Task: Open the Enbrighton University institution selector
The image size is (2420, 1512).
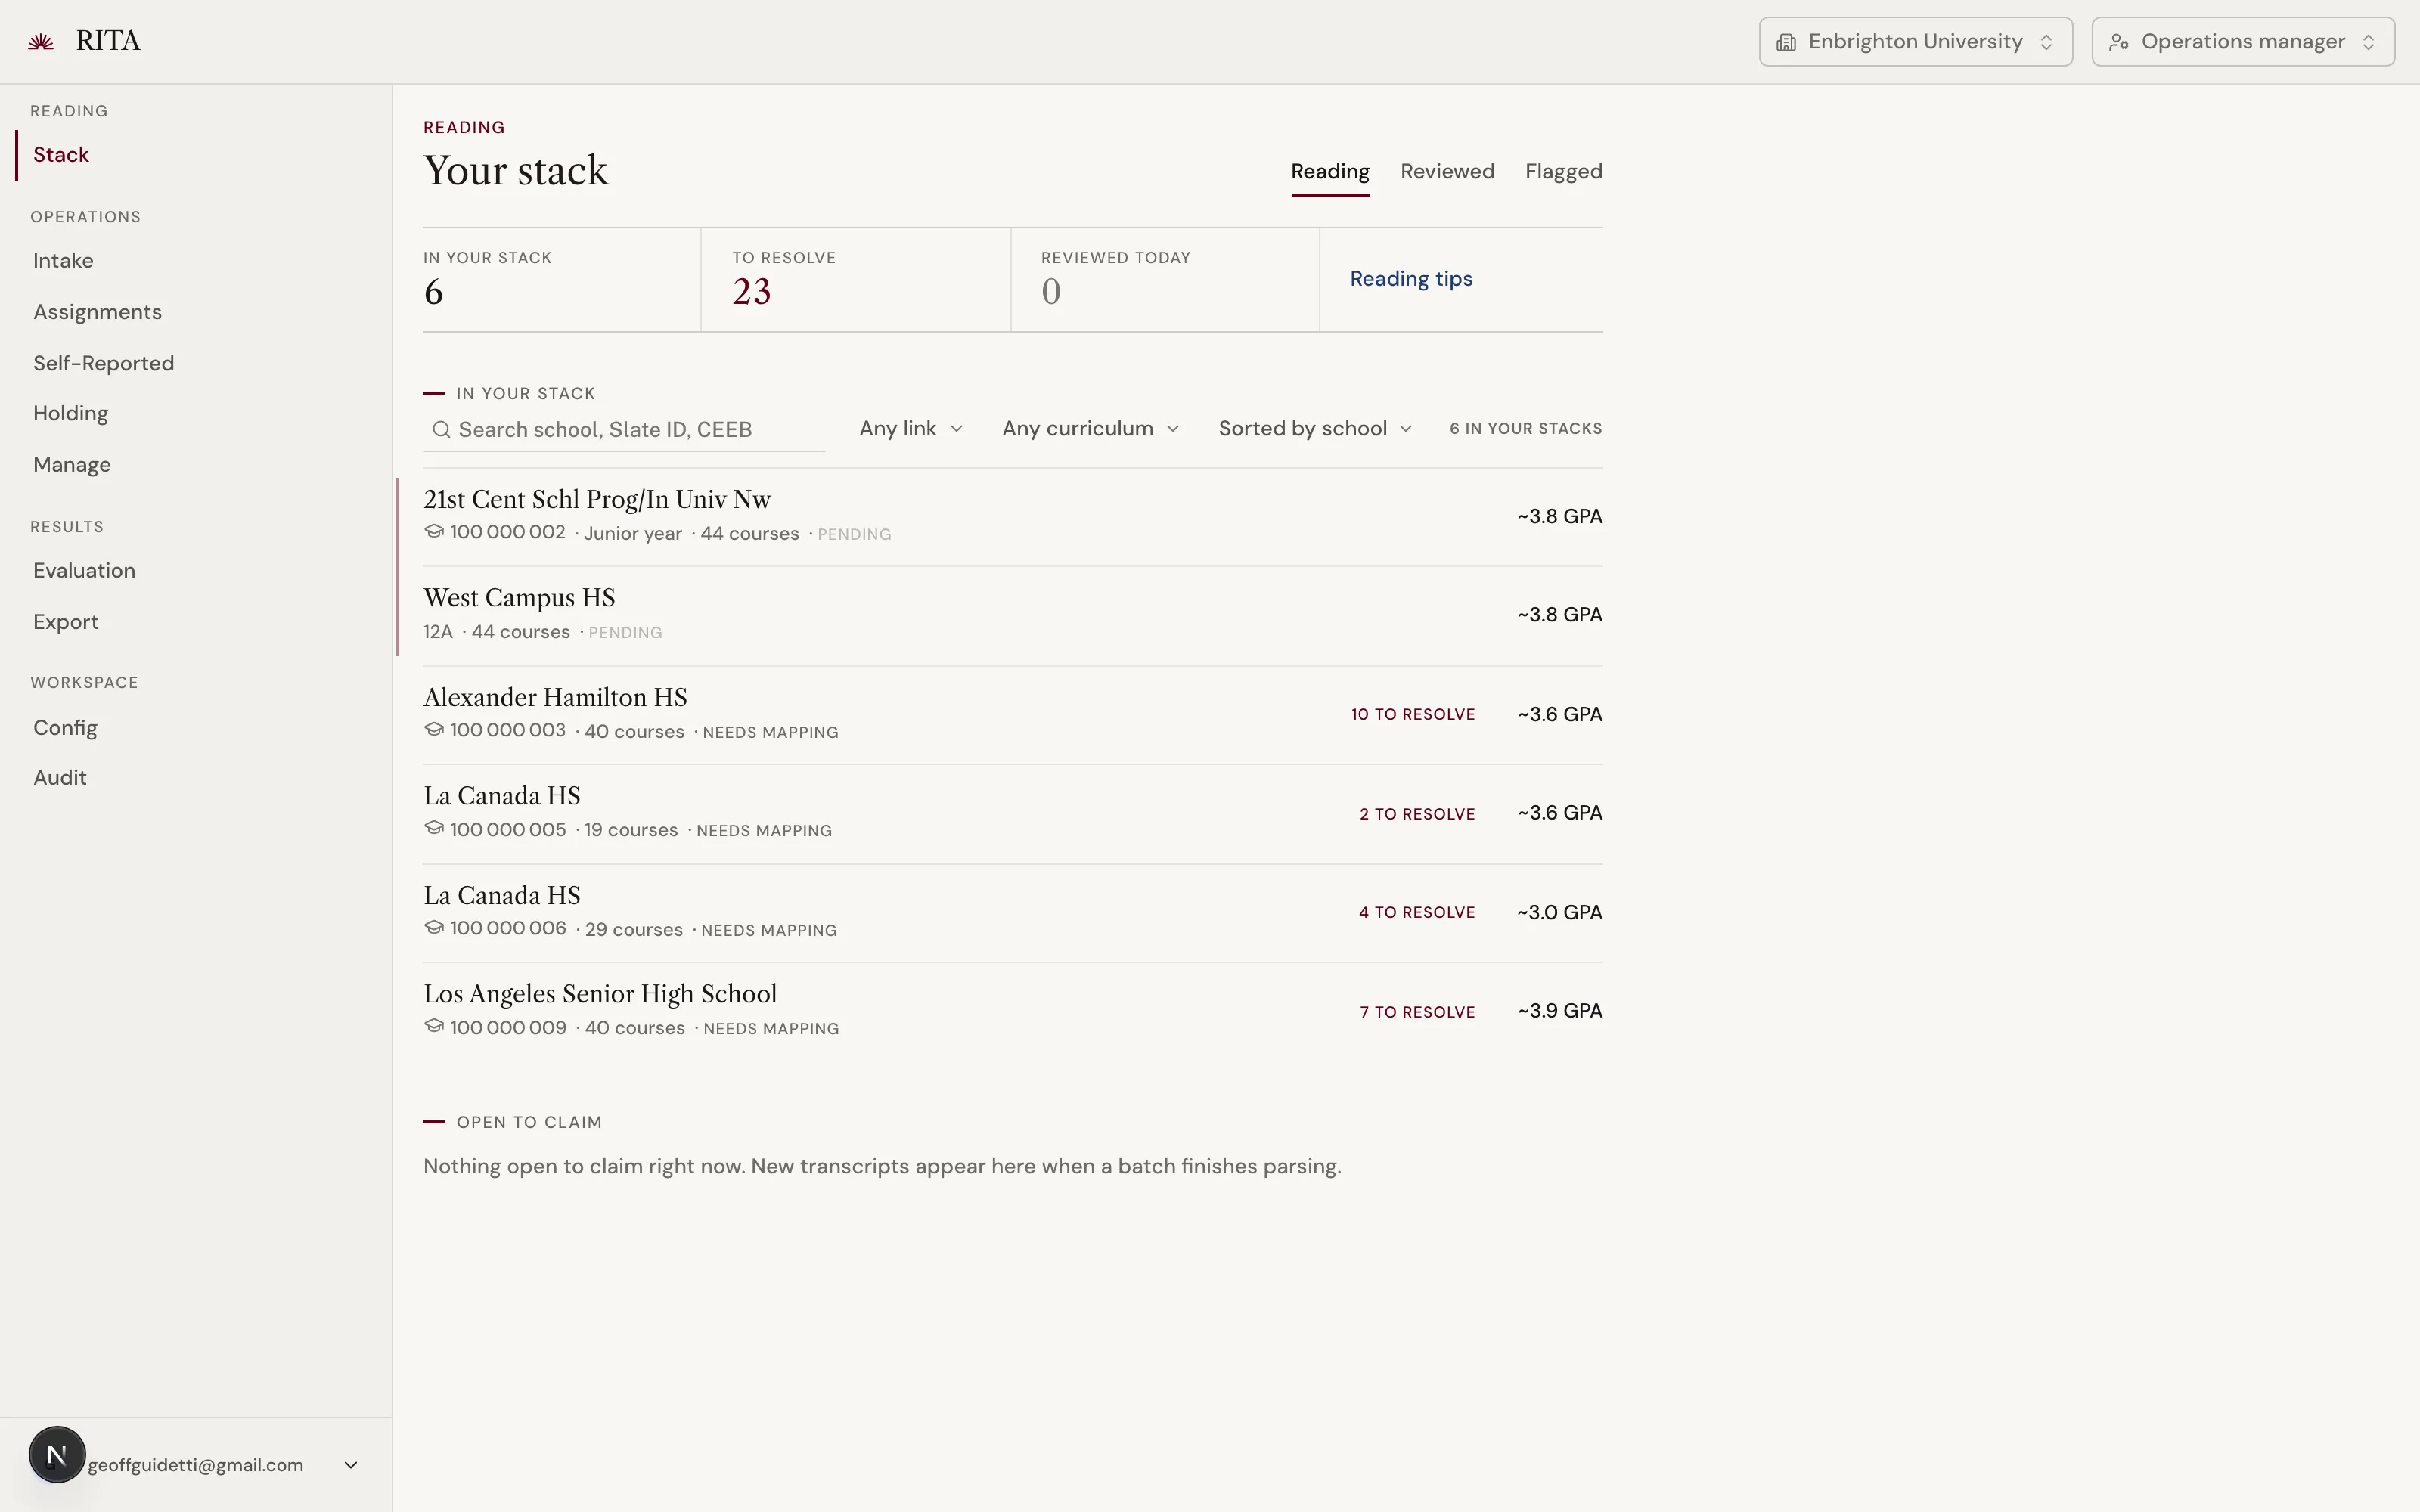Action: 1915,42
